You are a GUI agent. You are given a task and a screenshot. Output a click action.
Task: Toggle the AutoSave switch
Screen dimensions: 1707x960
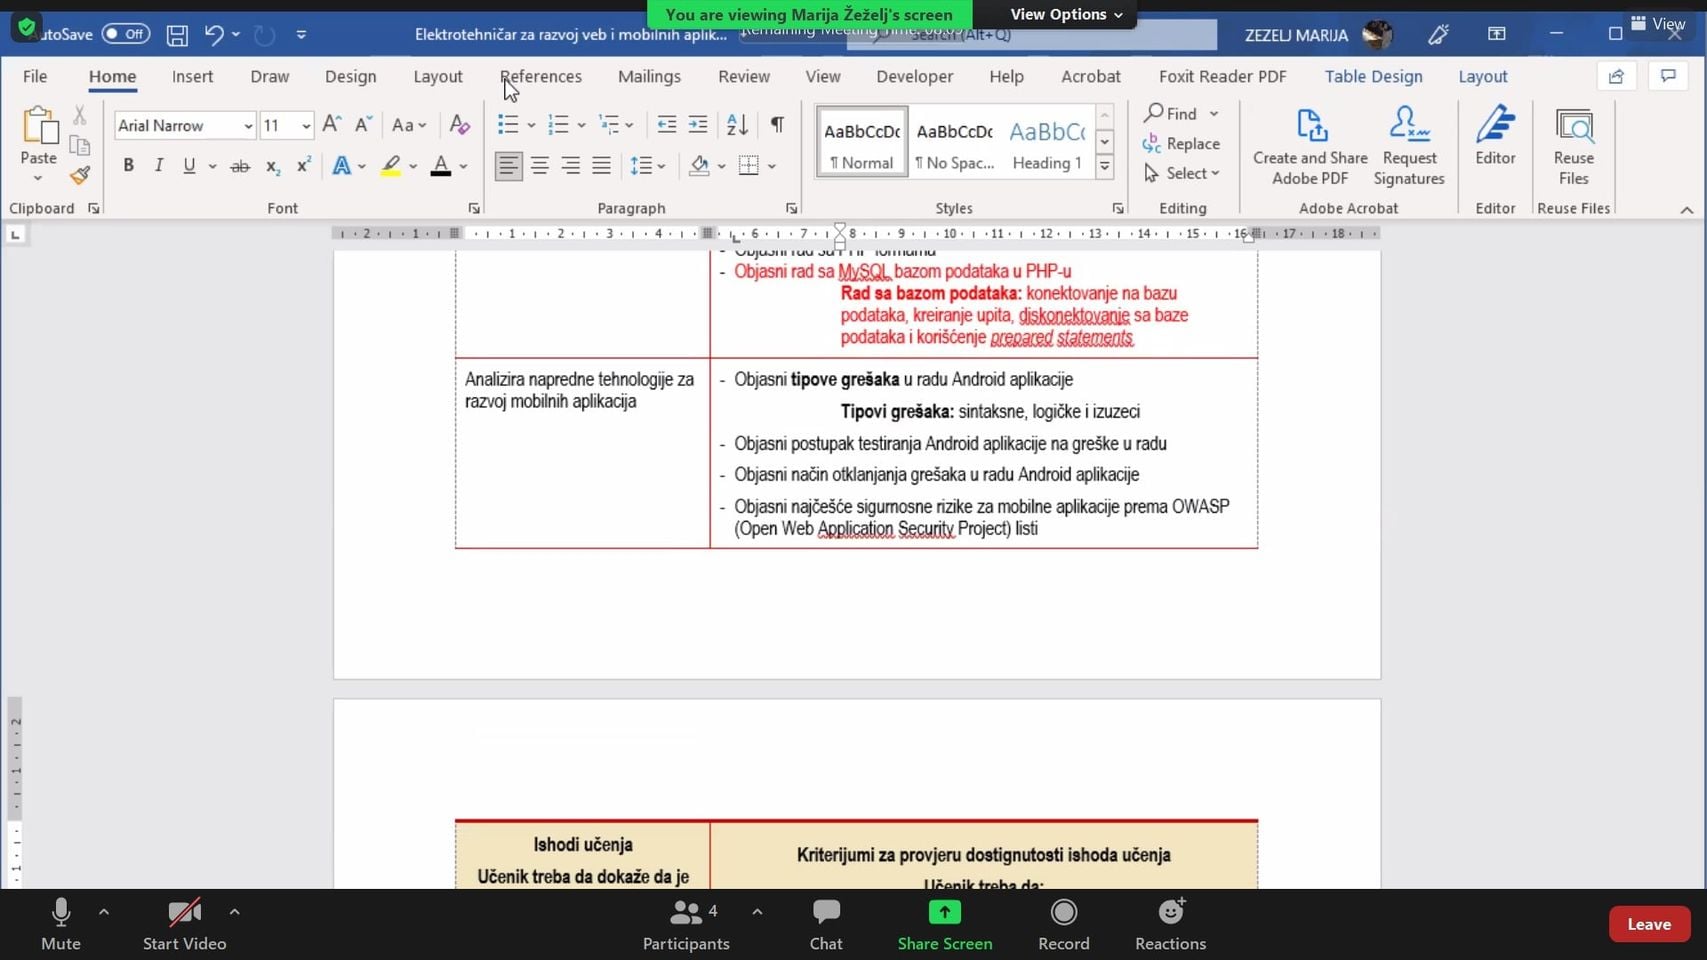(125, 34)
